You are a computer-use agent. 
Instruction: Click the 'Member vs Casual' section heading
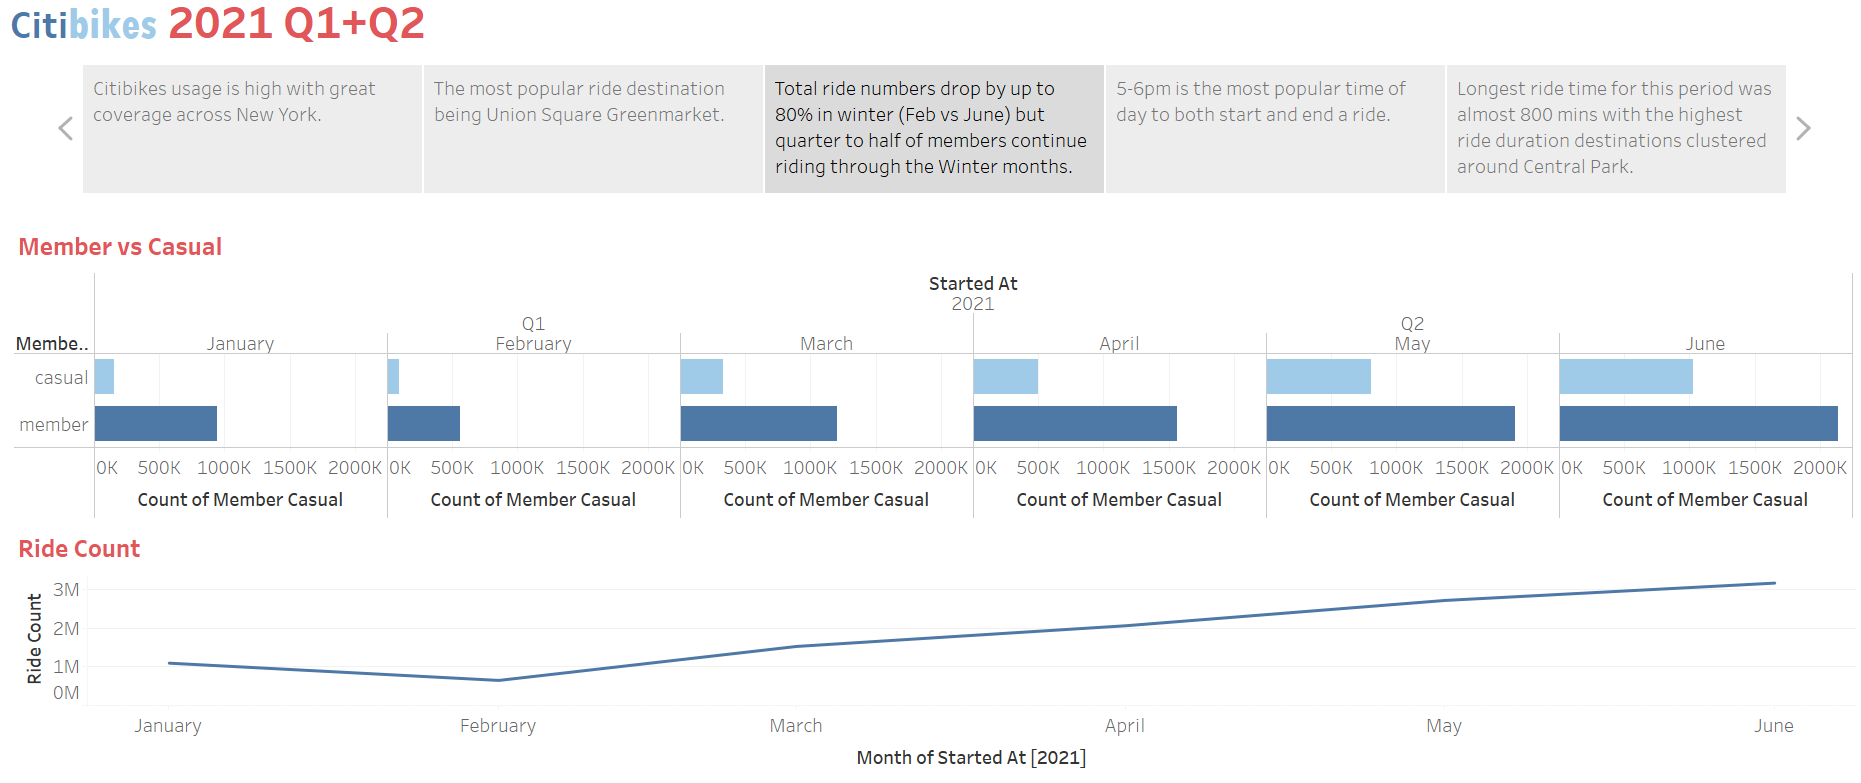[120, 247]
